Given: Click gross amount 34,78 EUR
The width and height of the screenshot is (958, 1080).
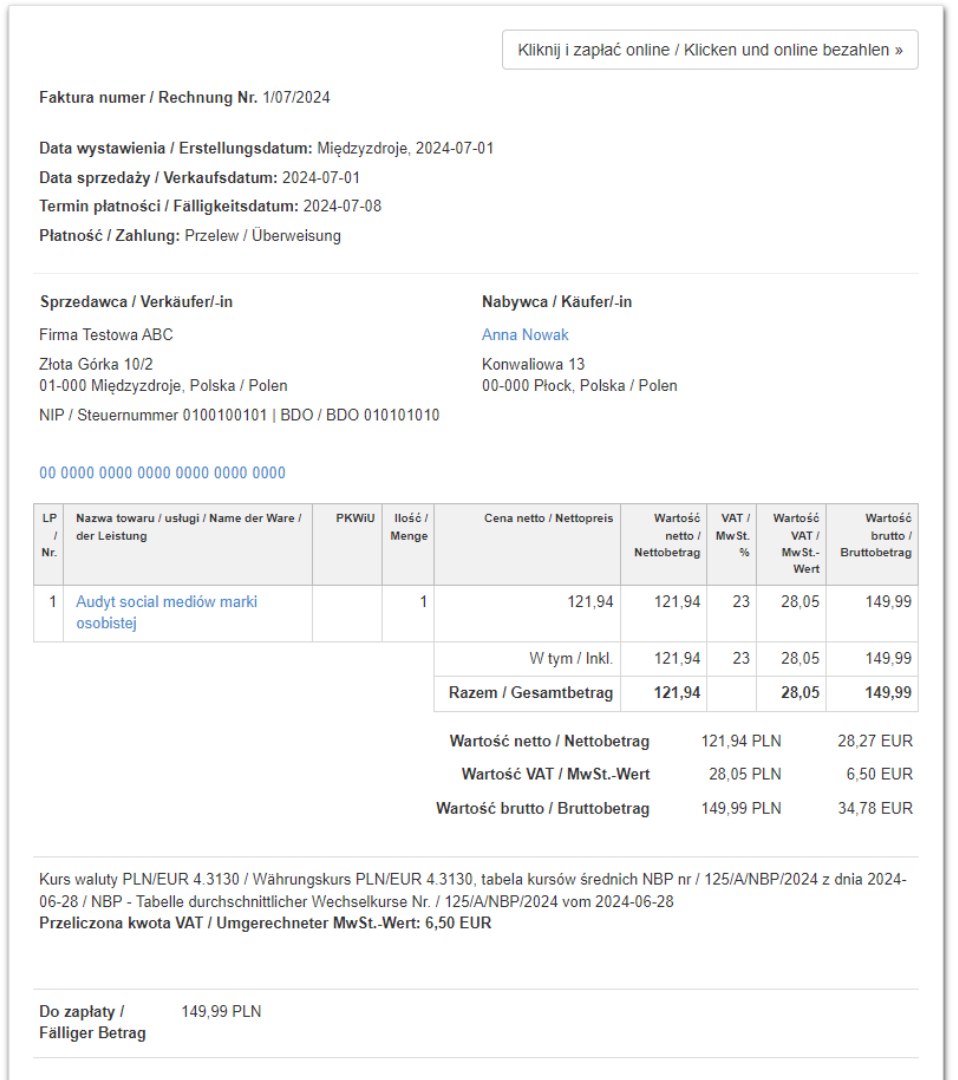Looking at the screenshot, I should (x=875, y=809).
